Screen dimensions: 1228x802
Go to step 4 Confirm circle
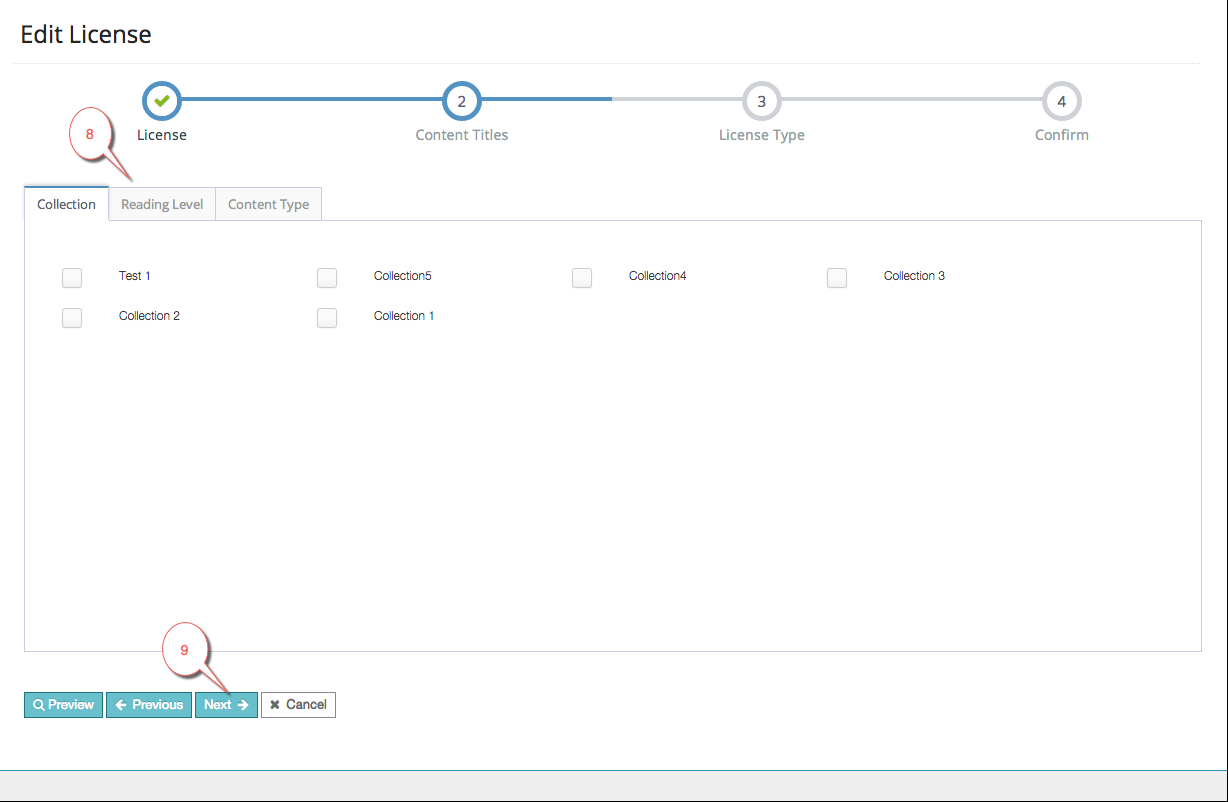point(1062,101)
